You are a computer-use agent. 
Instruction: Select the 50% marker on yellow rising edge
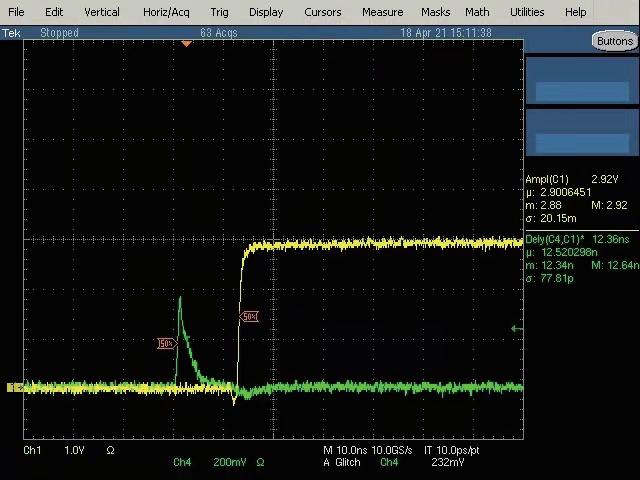pos(250,317)
